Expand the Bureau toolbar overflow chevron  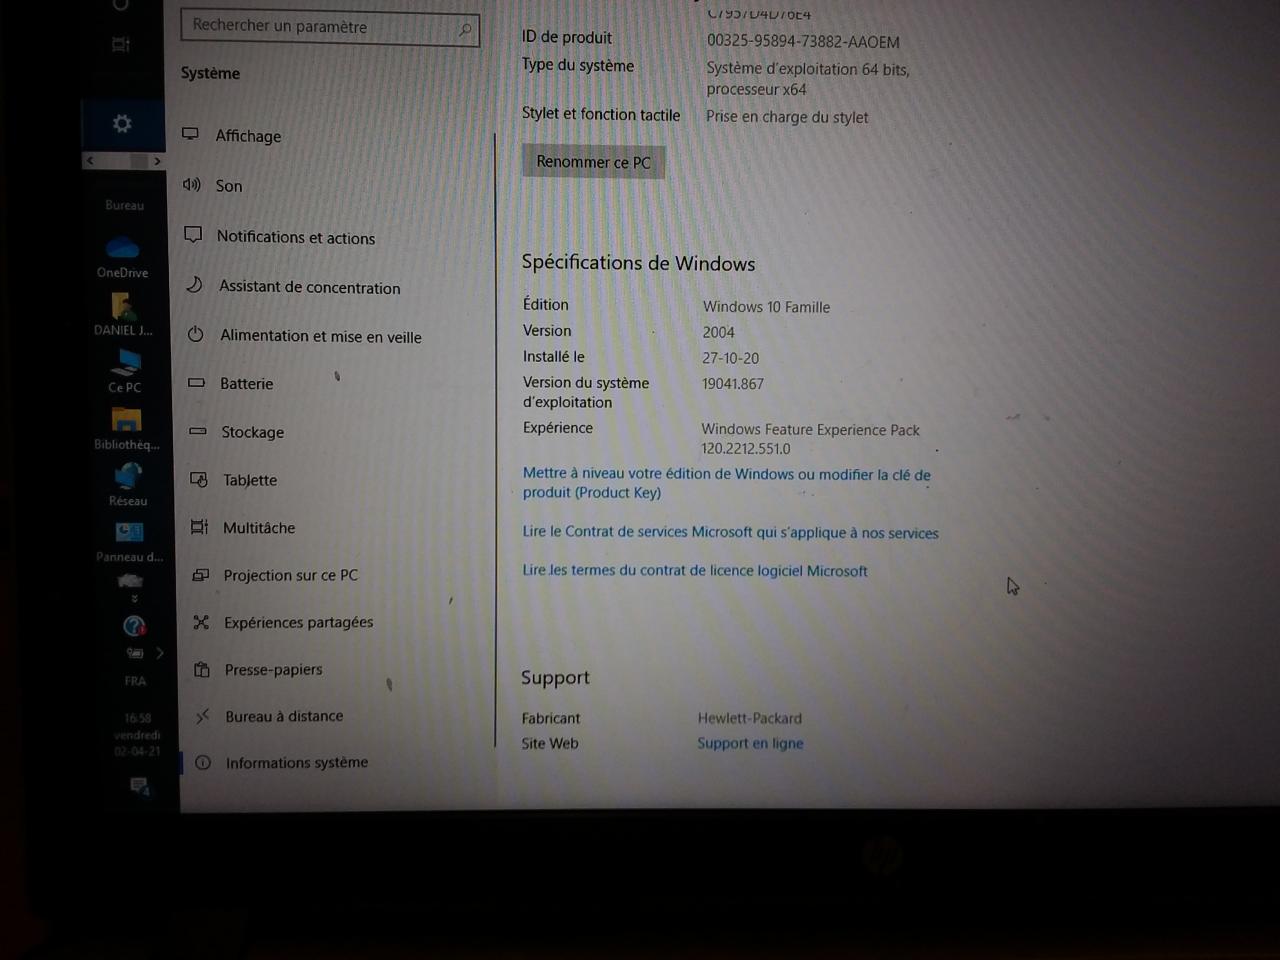pyautogui.click(x=134, y=599)
